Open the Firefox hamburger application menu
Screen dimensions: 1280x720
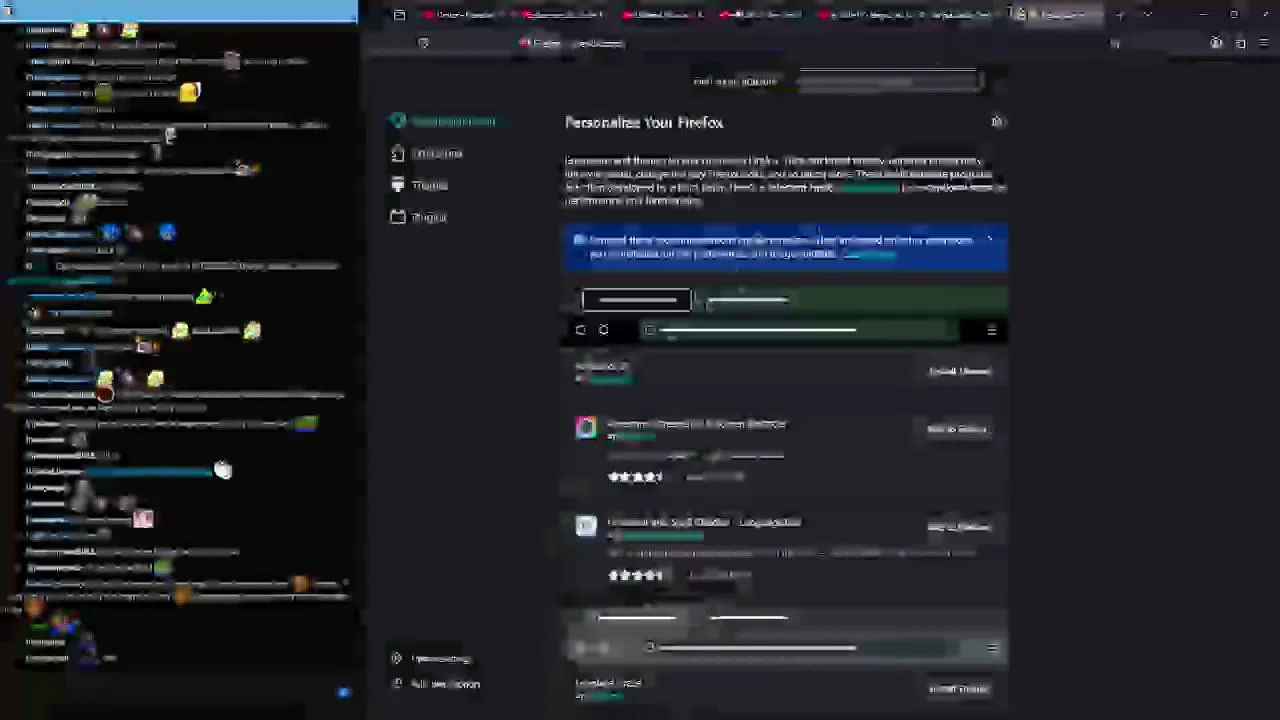[1264, 43]
